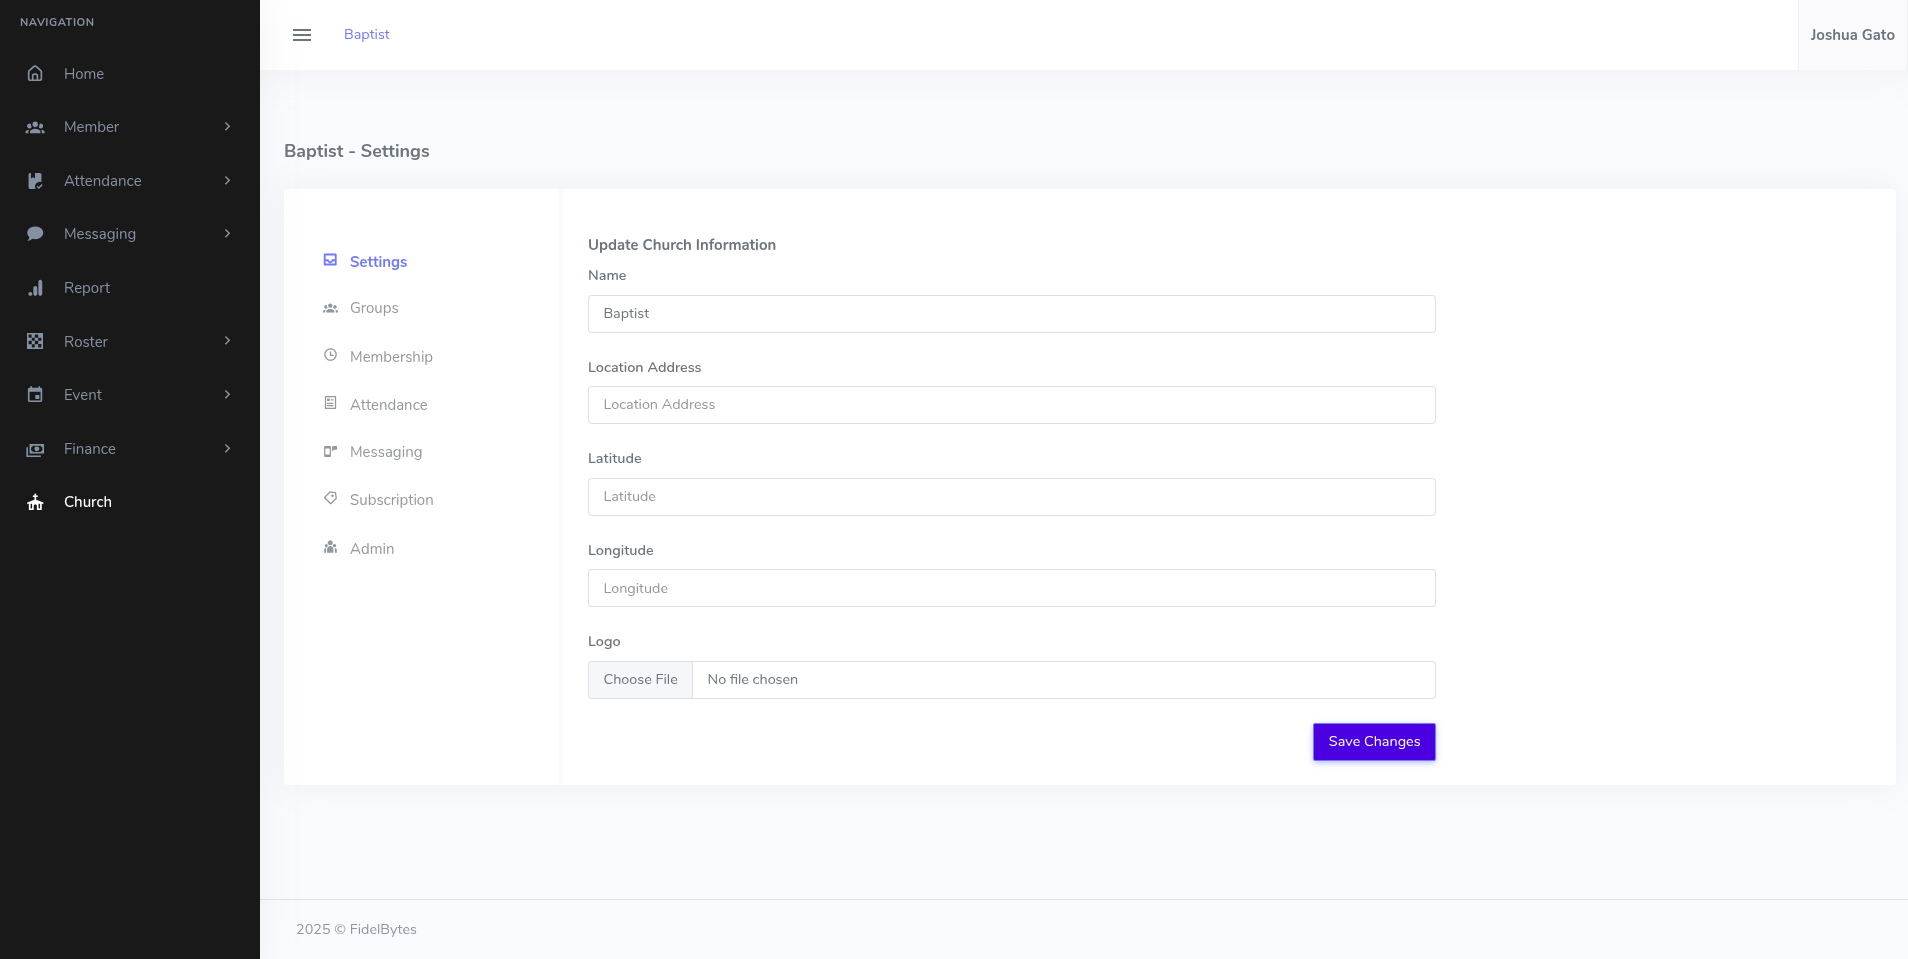1908x959 pixels.
Task: Expand the Attendance navigation chevron
Action: pyautogui.click(x=227, y=181)
